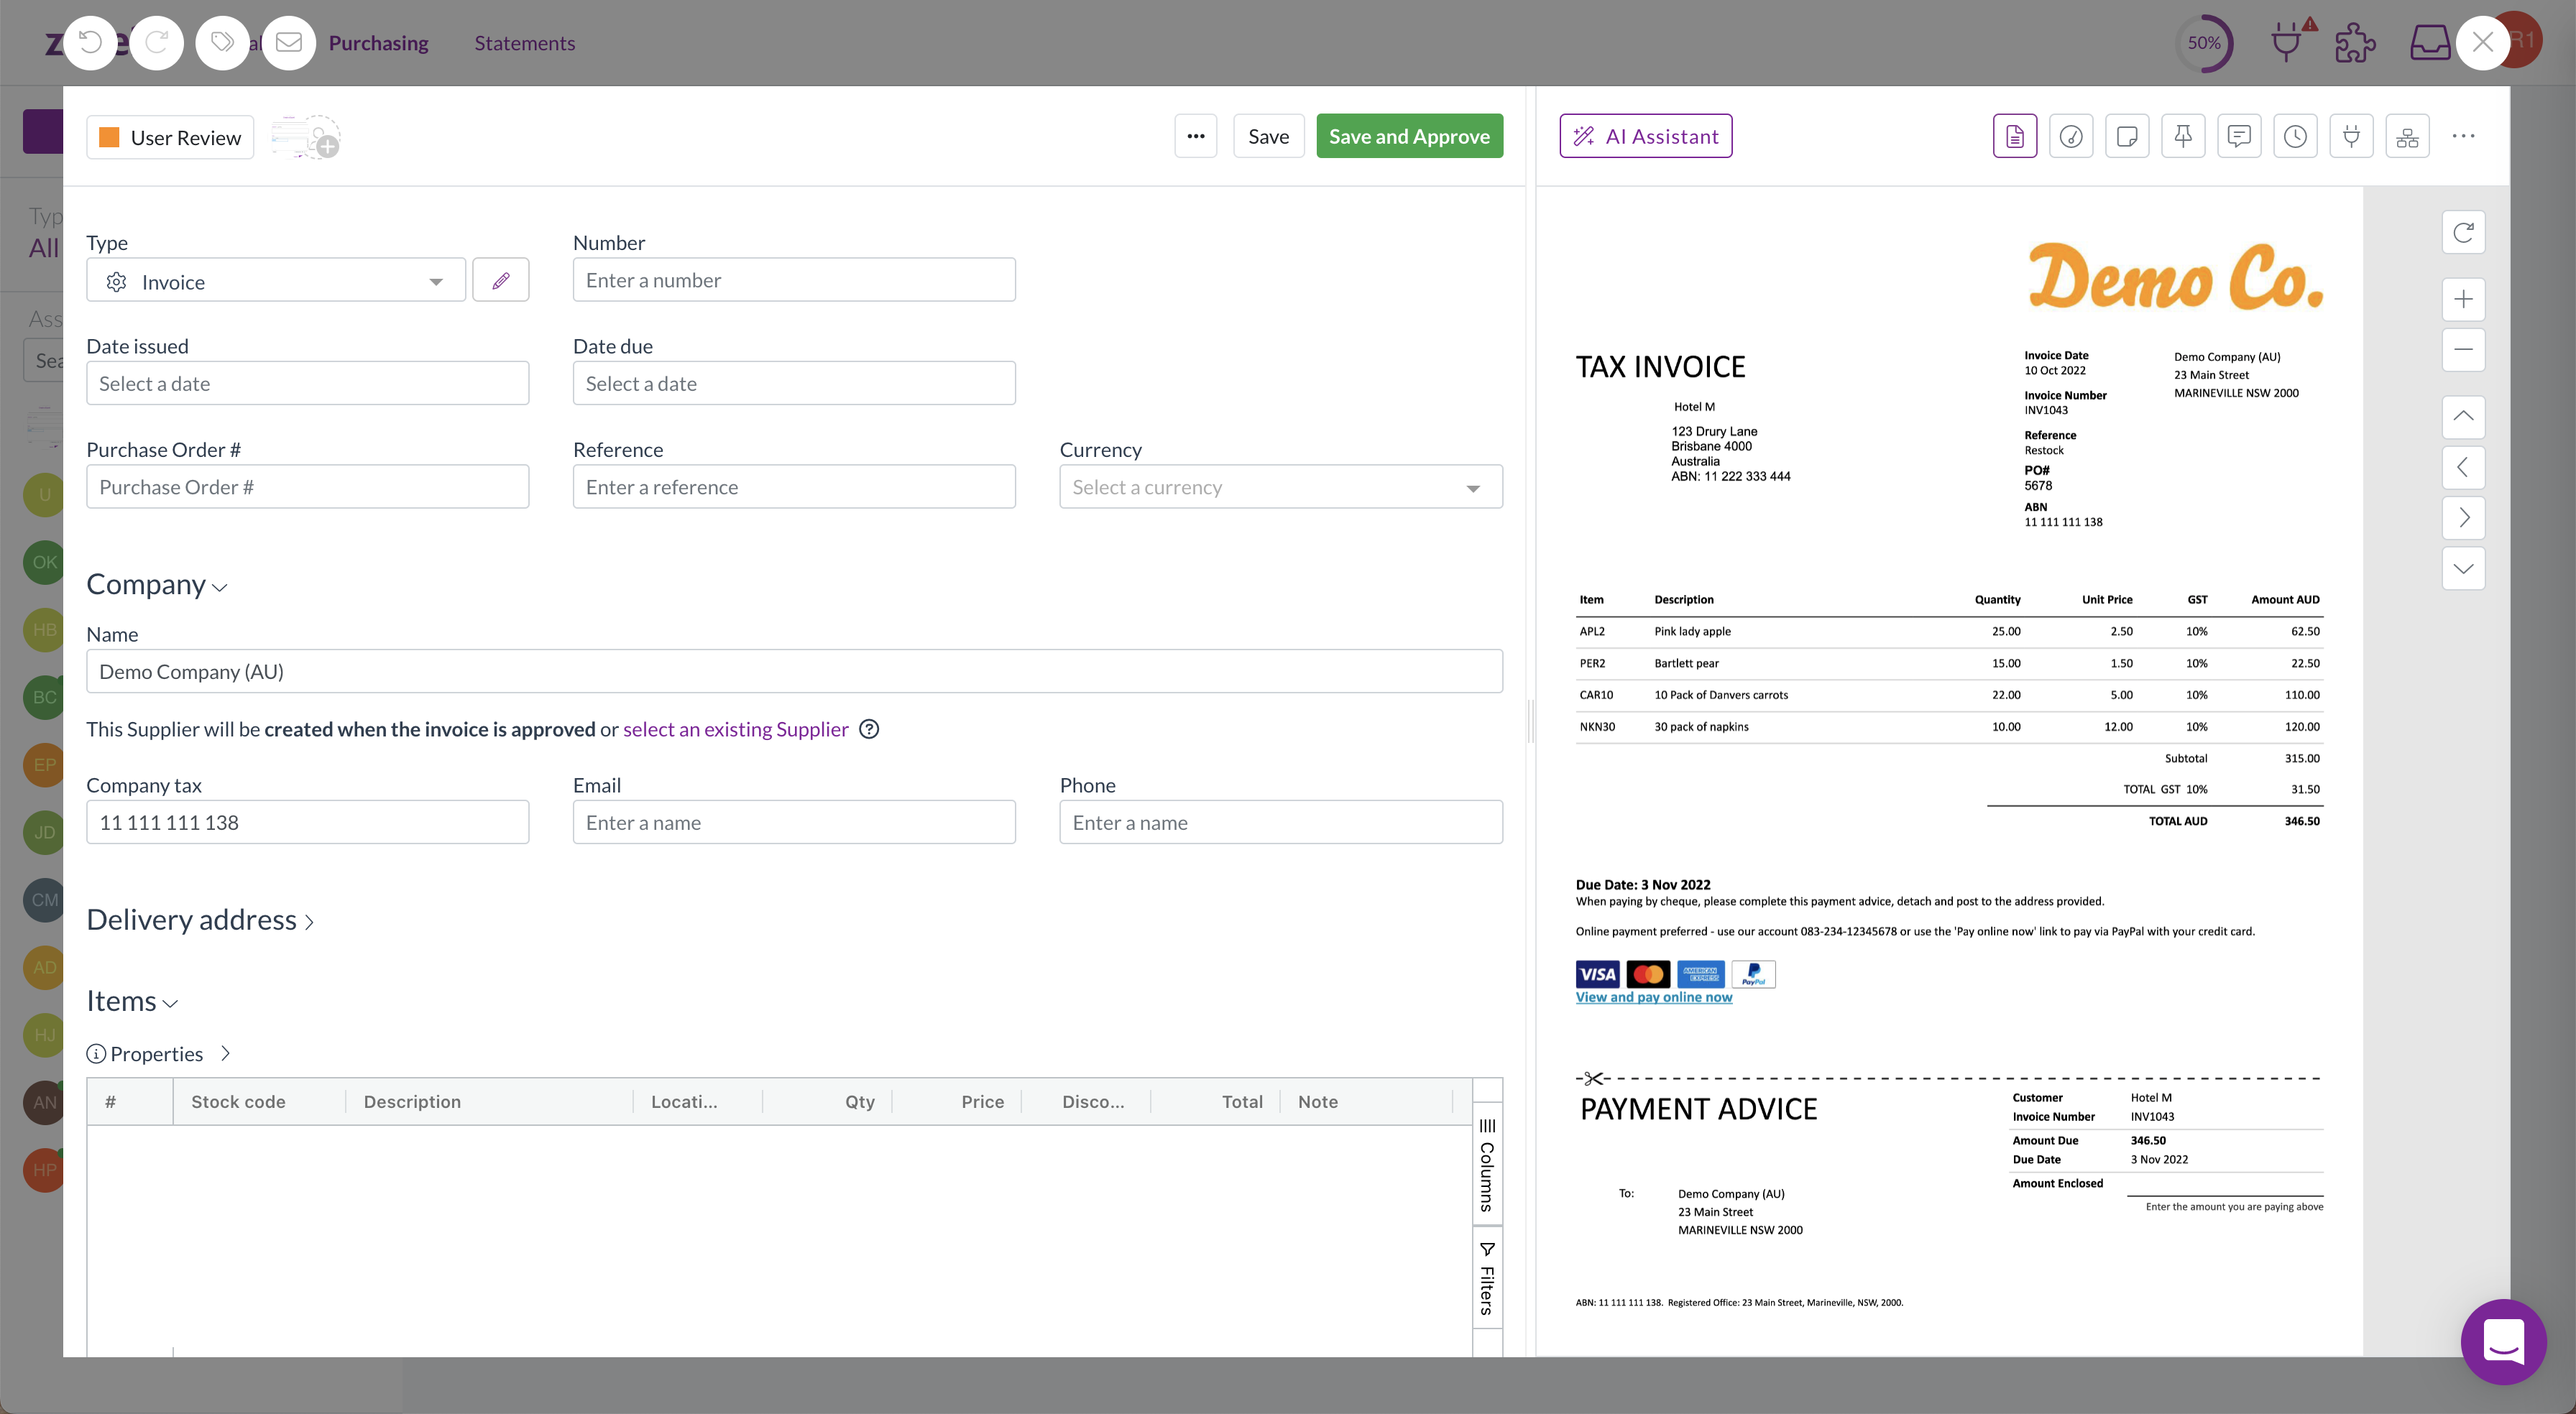Viewport: 2576px width, 1414px height.
Task: Open the history clock icon
Action: point(2295,136)
